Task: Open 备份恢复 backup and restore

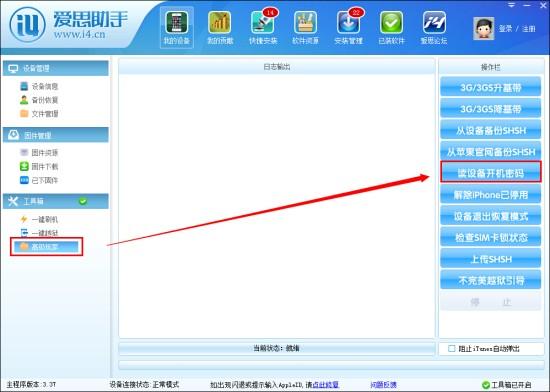Action: click(x=39, y=100)
